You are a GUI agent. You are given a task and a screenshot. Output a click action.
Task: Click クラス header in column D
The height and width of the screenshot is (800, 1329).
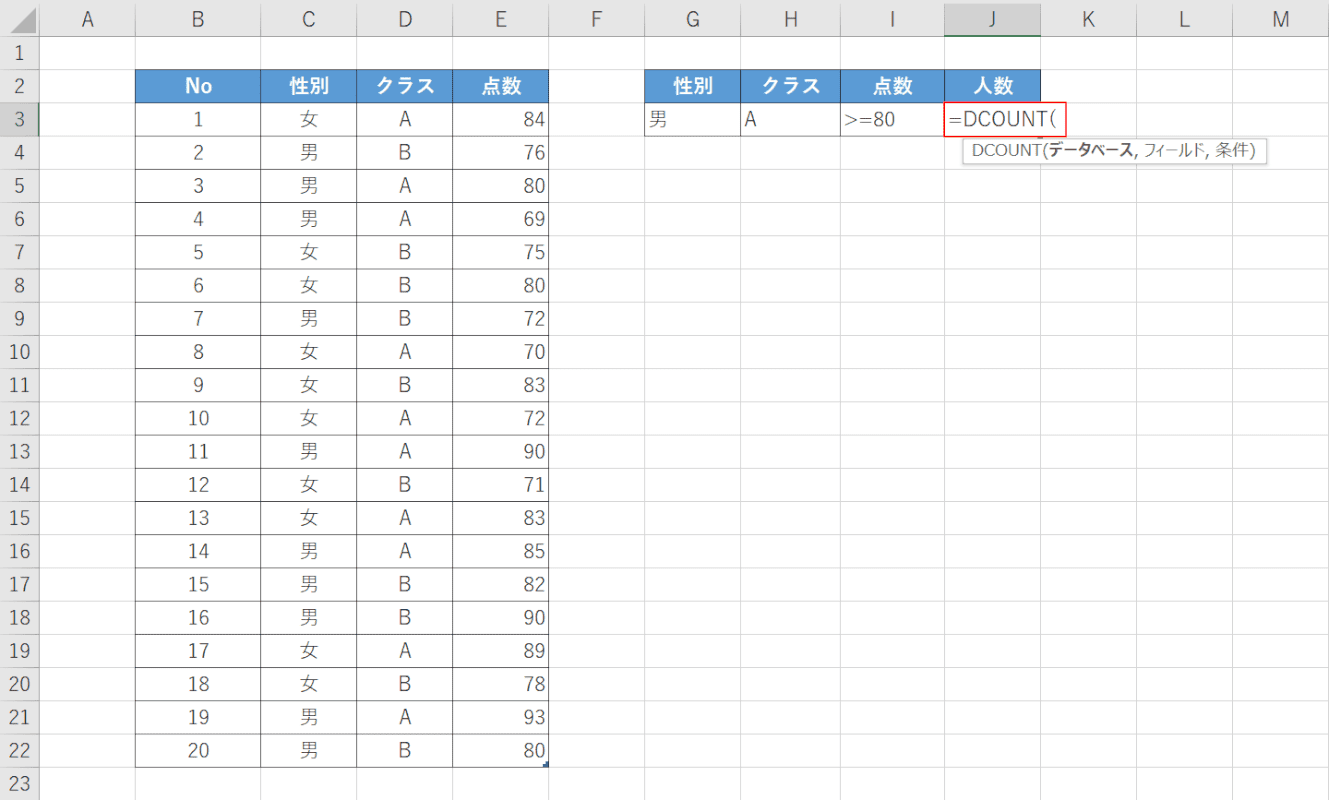(x=405, y=86)
